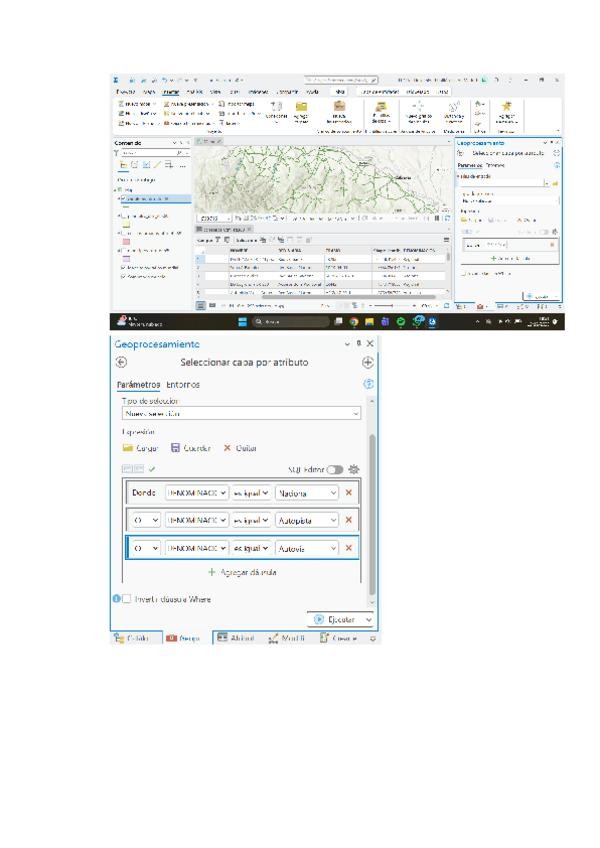
Task: Open the O connector dropdown in the Autovía row
Action: (x=146, y=548)
